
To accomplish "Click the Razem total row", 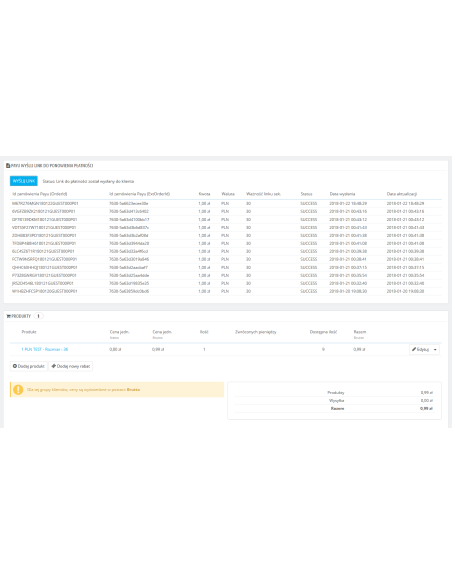I will click(334, 409).
